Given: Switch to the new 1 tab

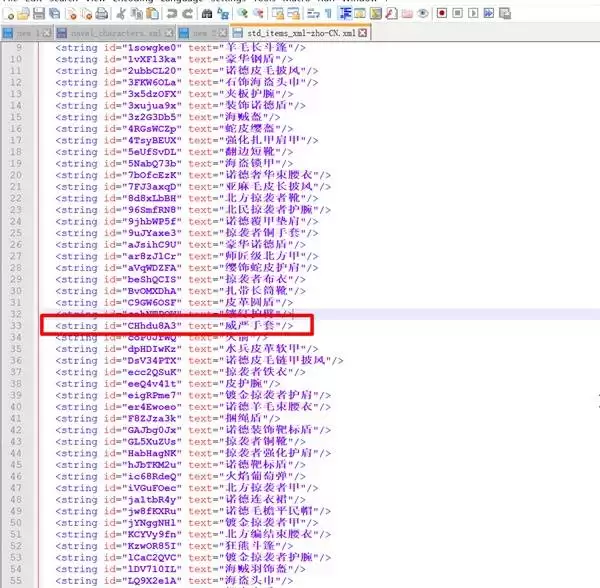Looking at the screenshot, I should pos(22,33).
